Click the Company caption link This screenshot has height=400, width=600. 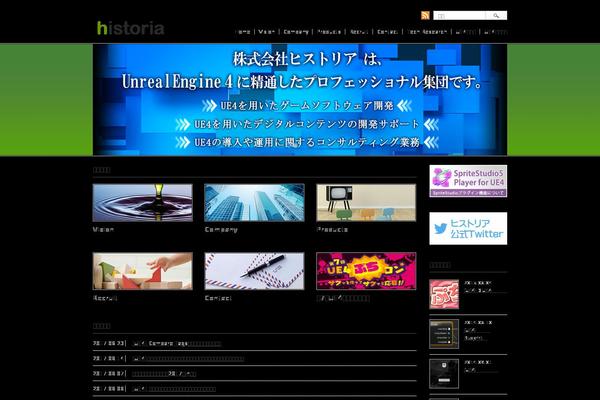tap(221, 229)
